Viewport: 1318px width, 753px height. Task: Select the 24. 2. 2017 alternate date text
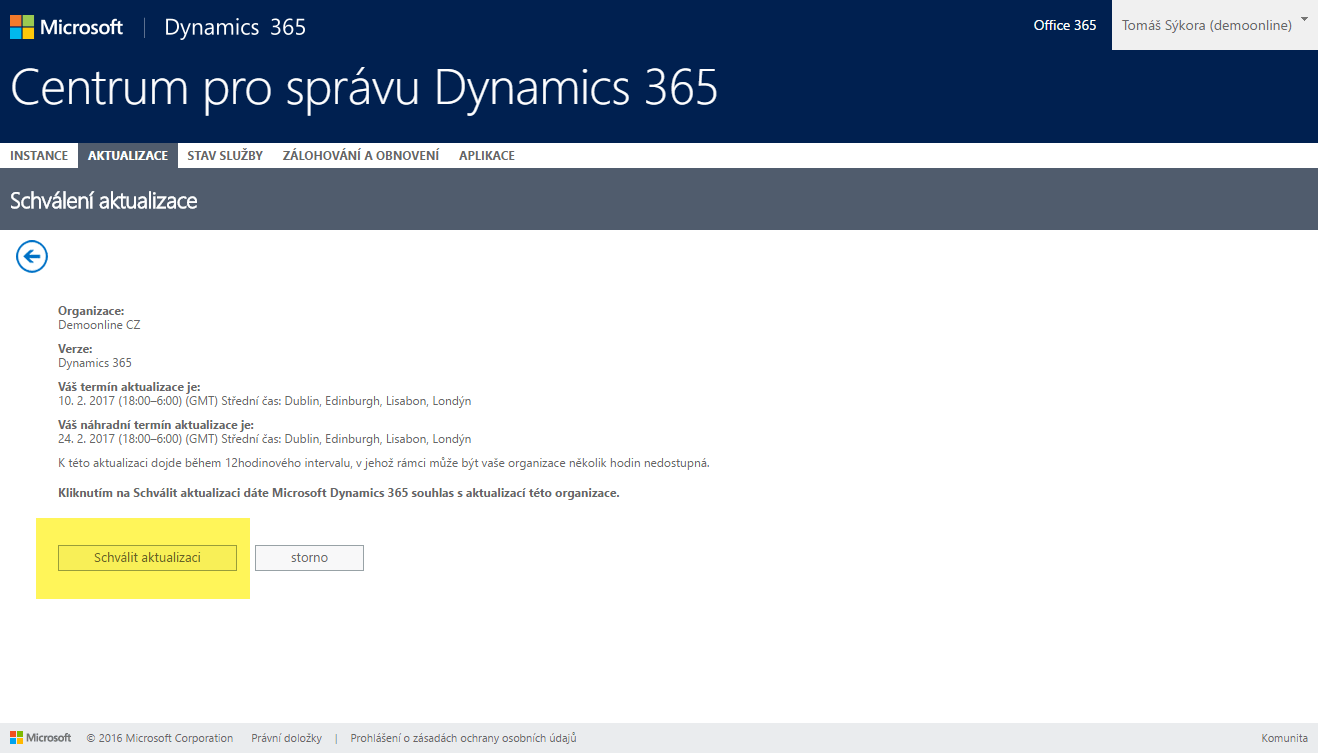coord(264,439)
